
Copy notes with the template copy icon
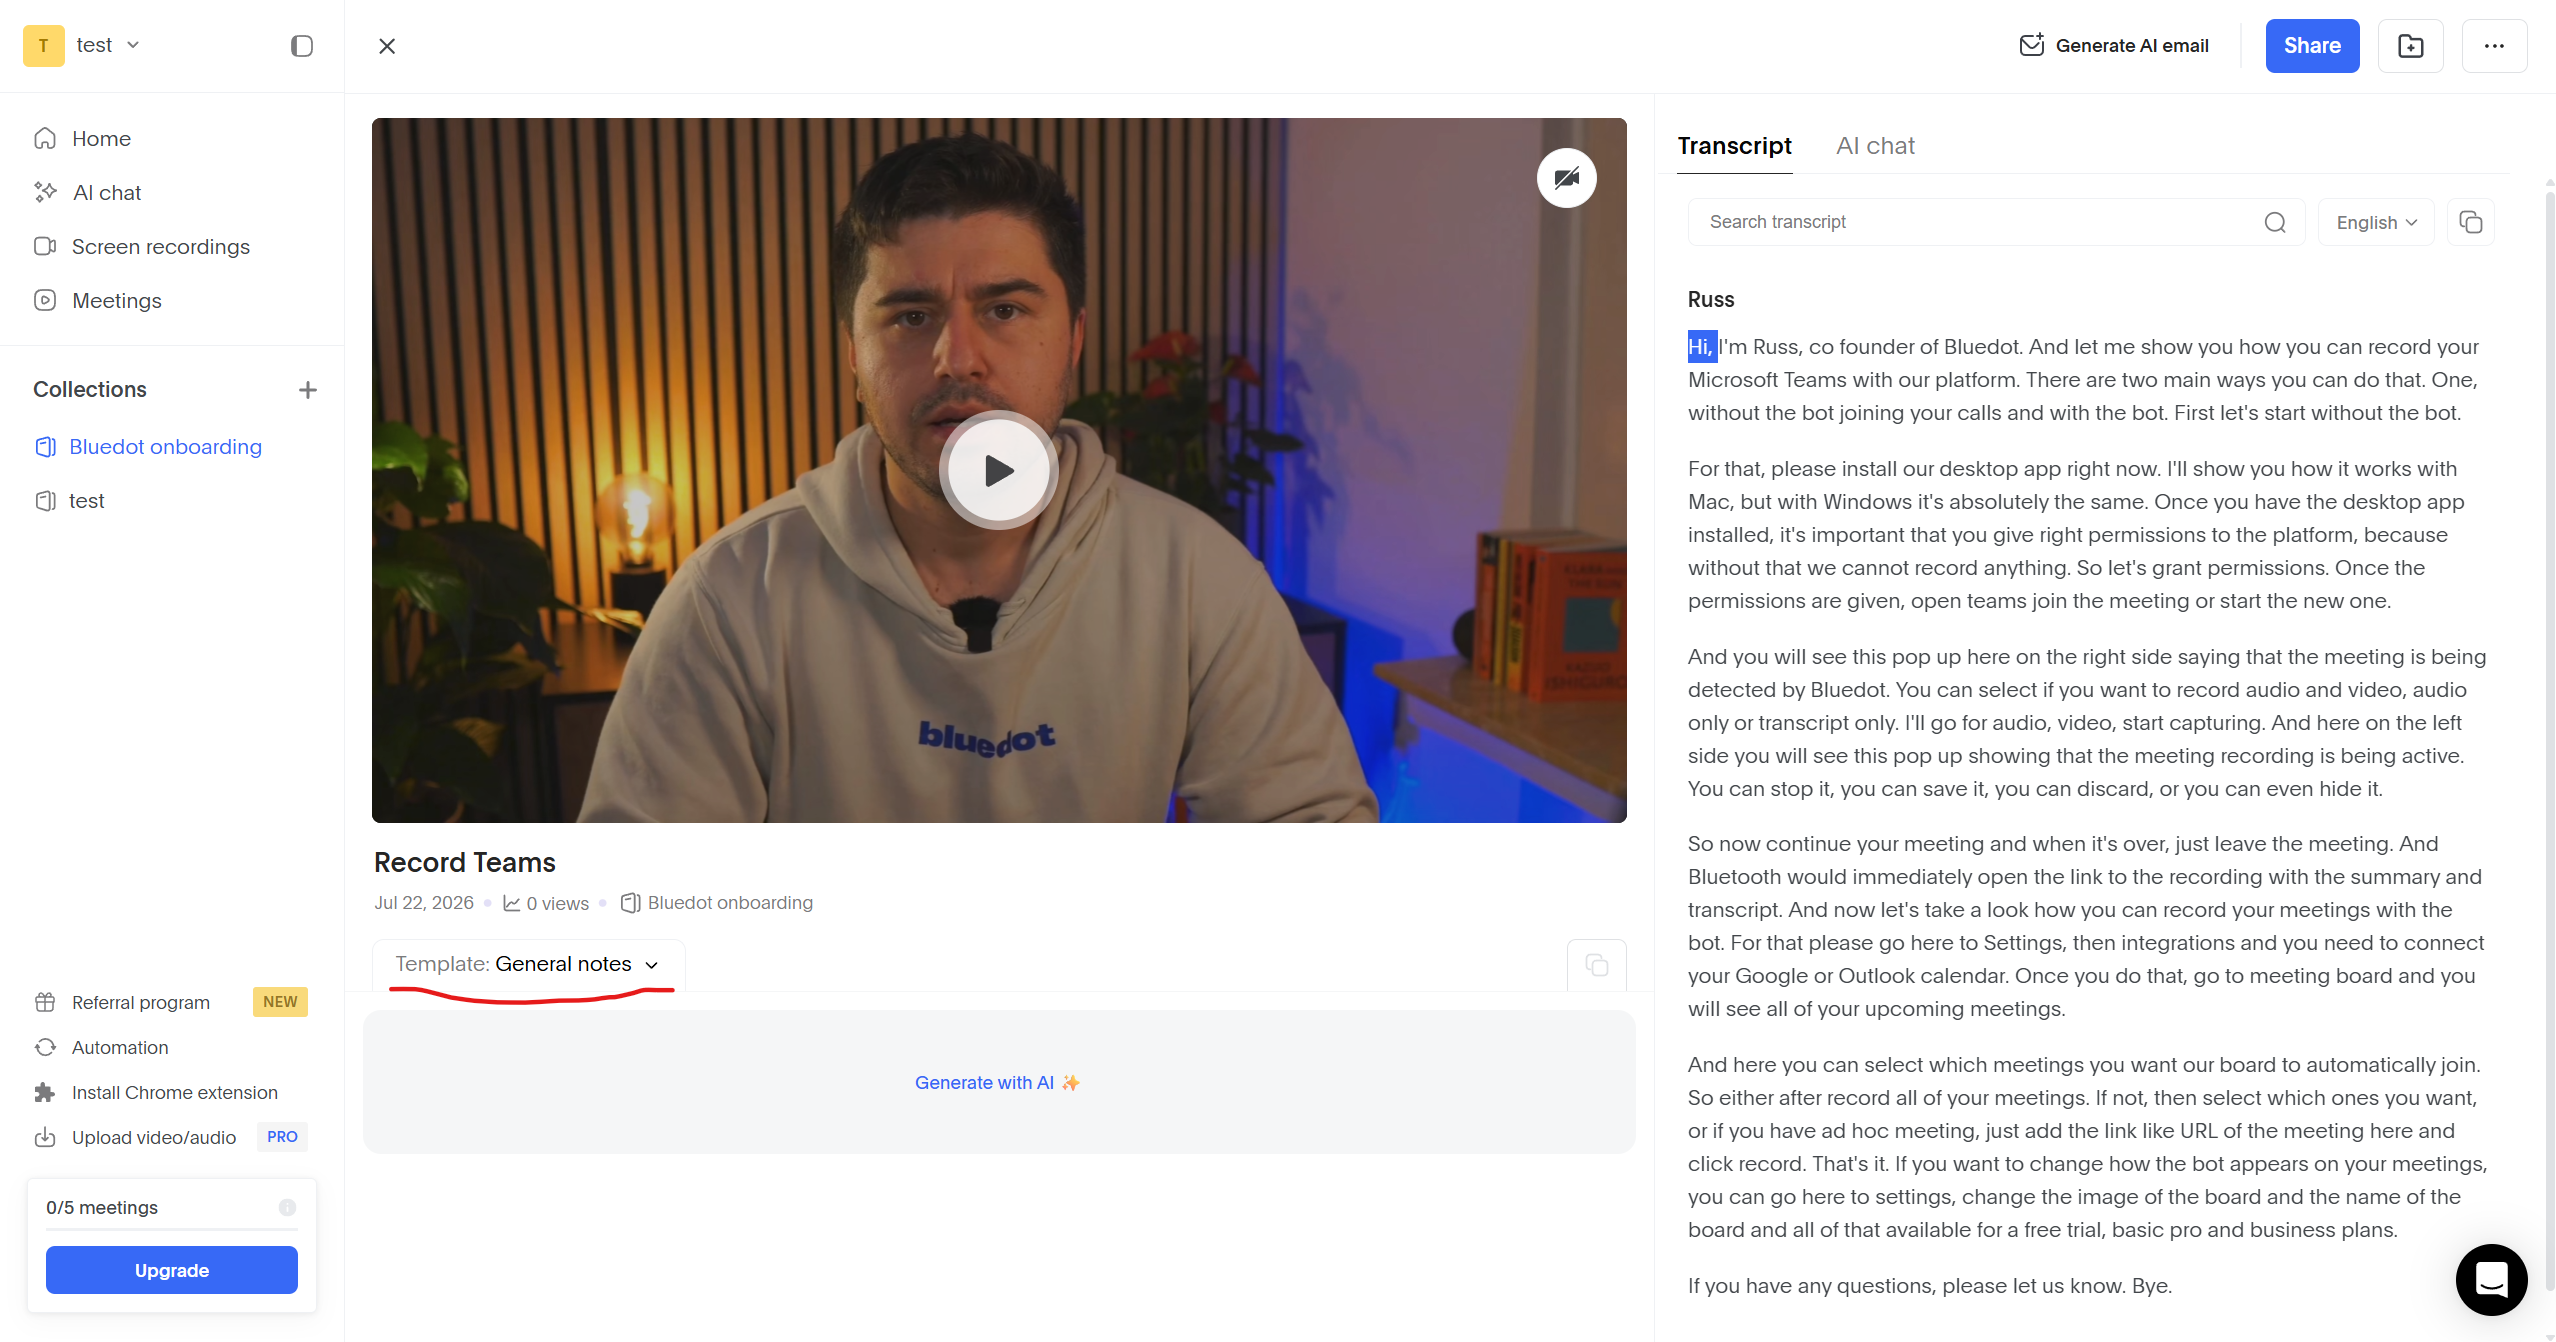point(1597,965)
